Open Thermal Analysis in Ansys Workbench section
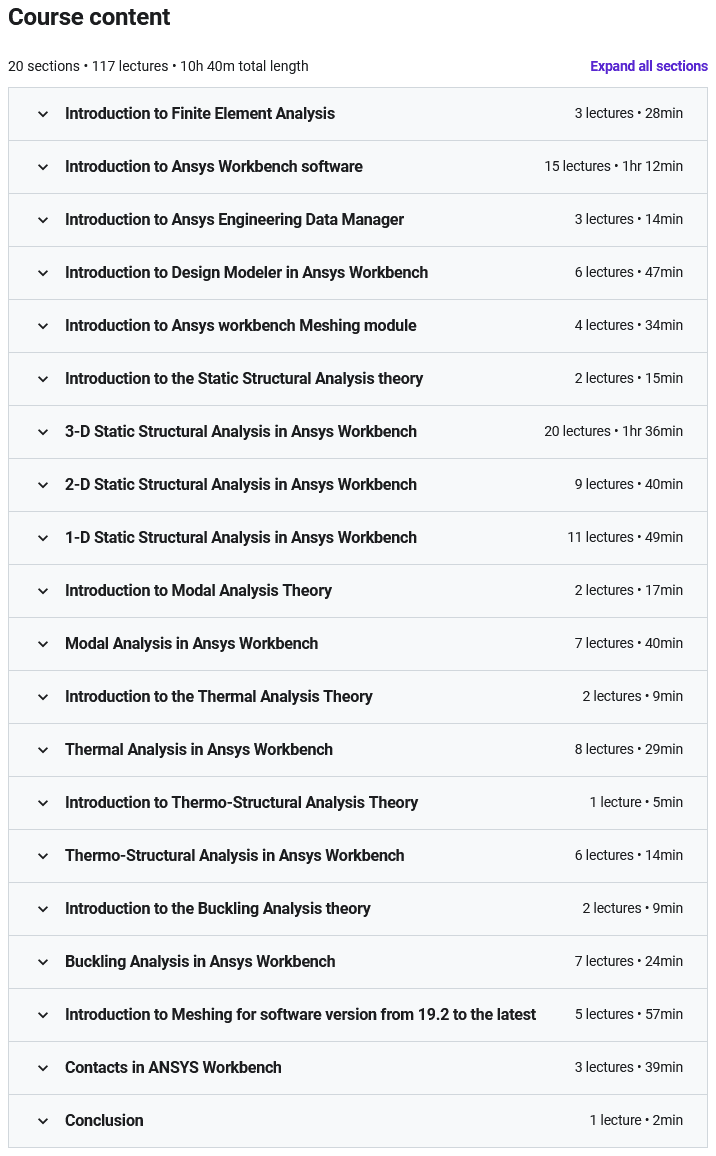This screenshot has width=716, height=1156. pyautogui.click(x=198, y=750)
